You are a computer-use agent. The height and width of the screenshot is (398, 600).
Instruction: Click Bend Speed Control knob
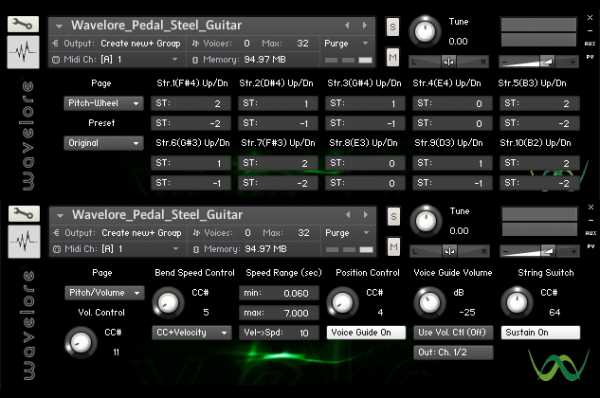tap(168, 303)
